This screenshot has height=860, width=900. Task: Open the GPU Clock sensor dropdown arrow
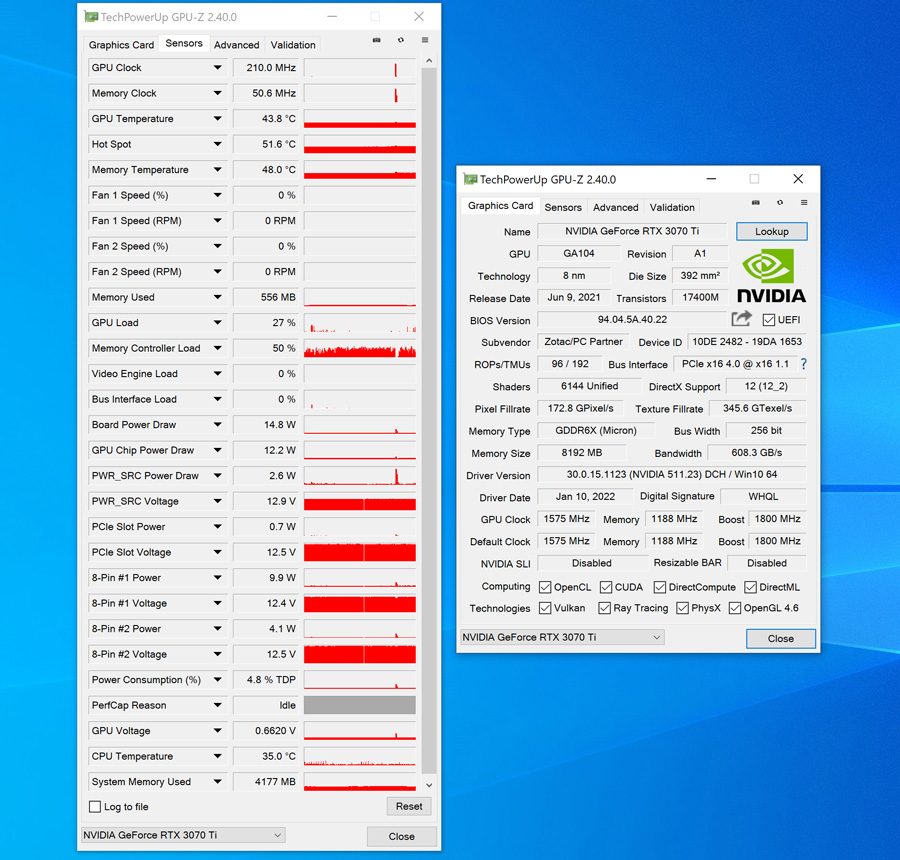218,68
